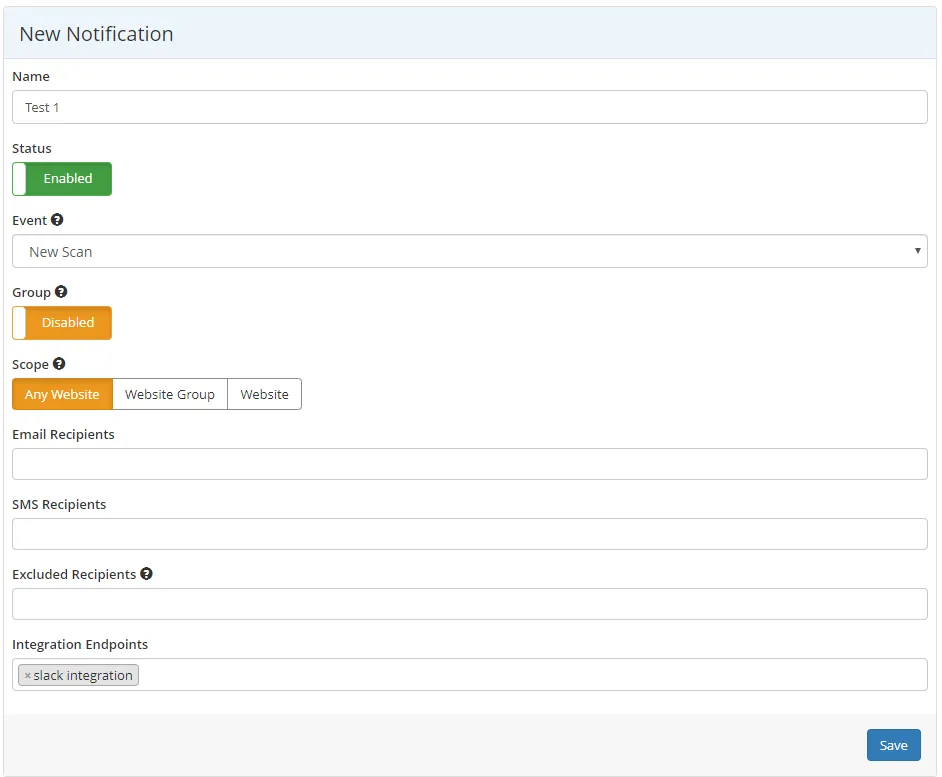
Task: Remove the slack integration tag
Action: click(x=28, y=675)
